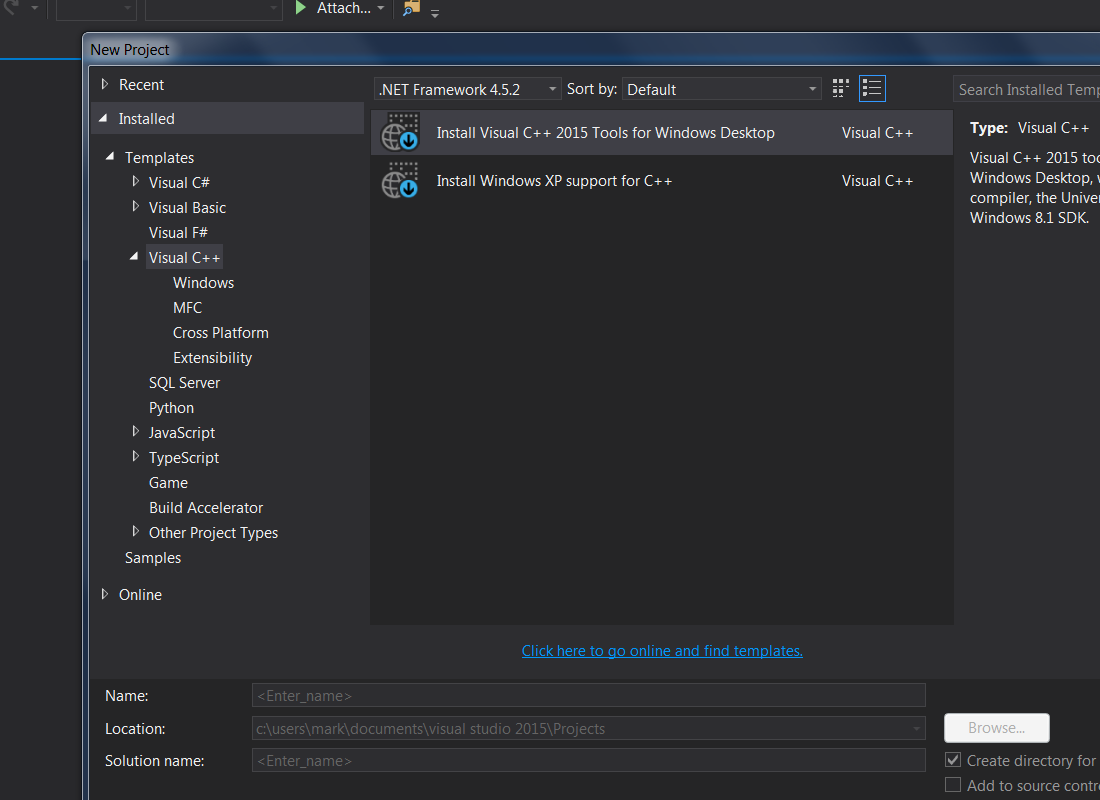
Task: Expand the Visual C# templates node
Action: coord(136,182)
